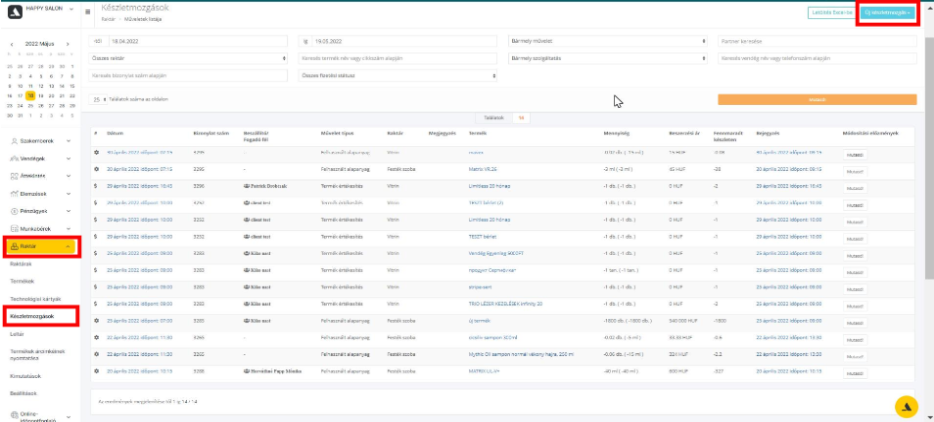Click the orange Mutasd filter button
934x422 pixels.
(817, 100)
